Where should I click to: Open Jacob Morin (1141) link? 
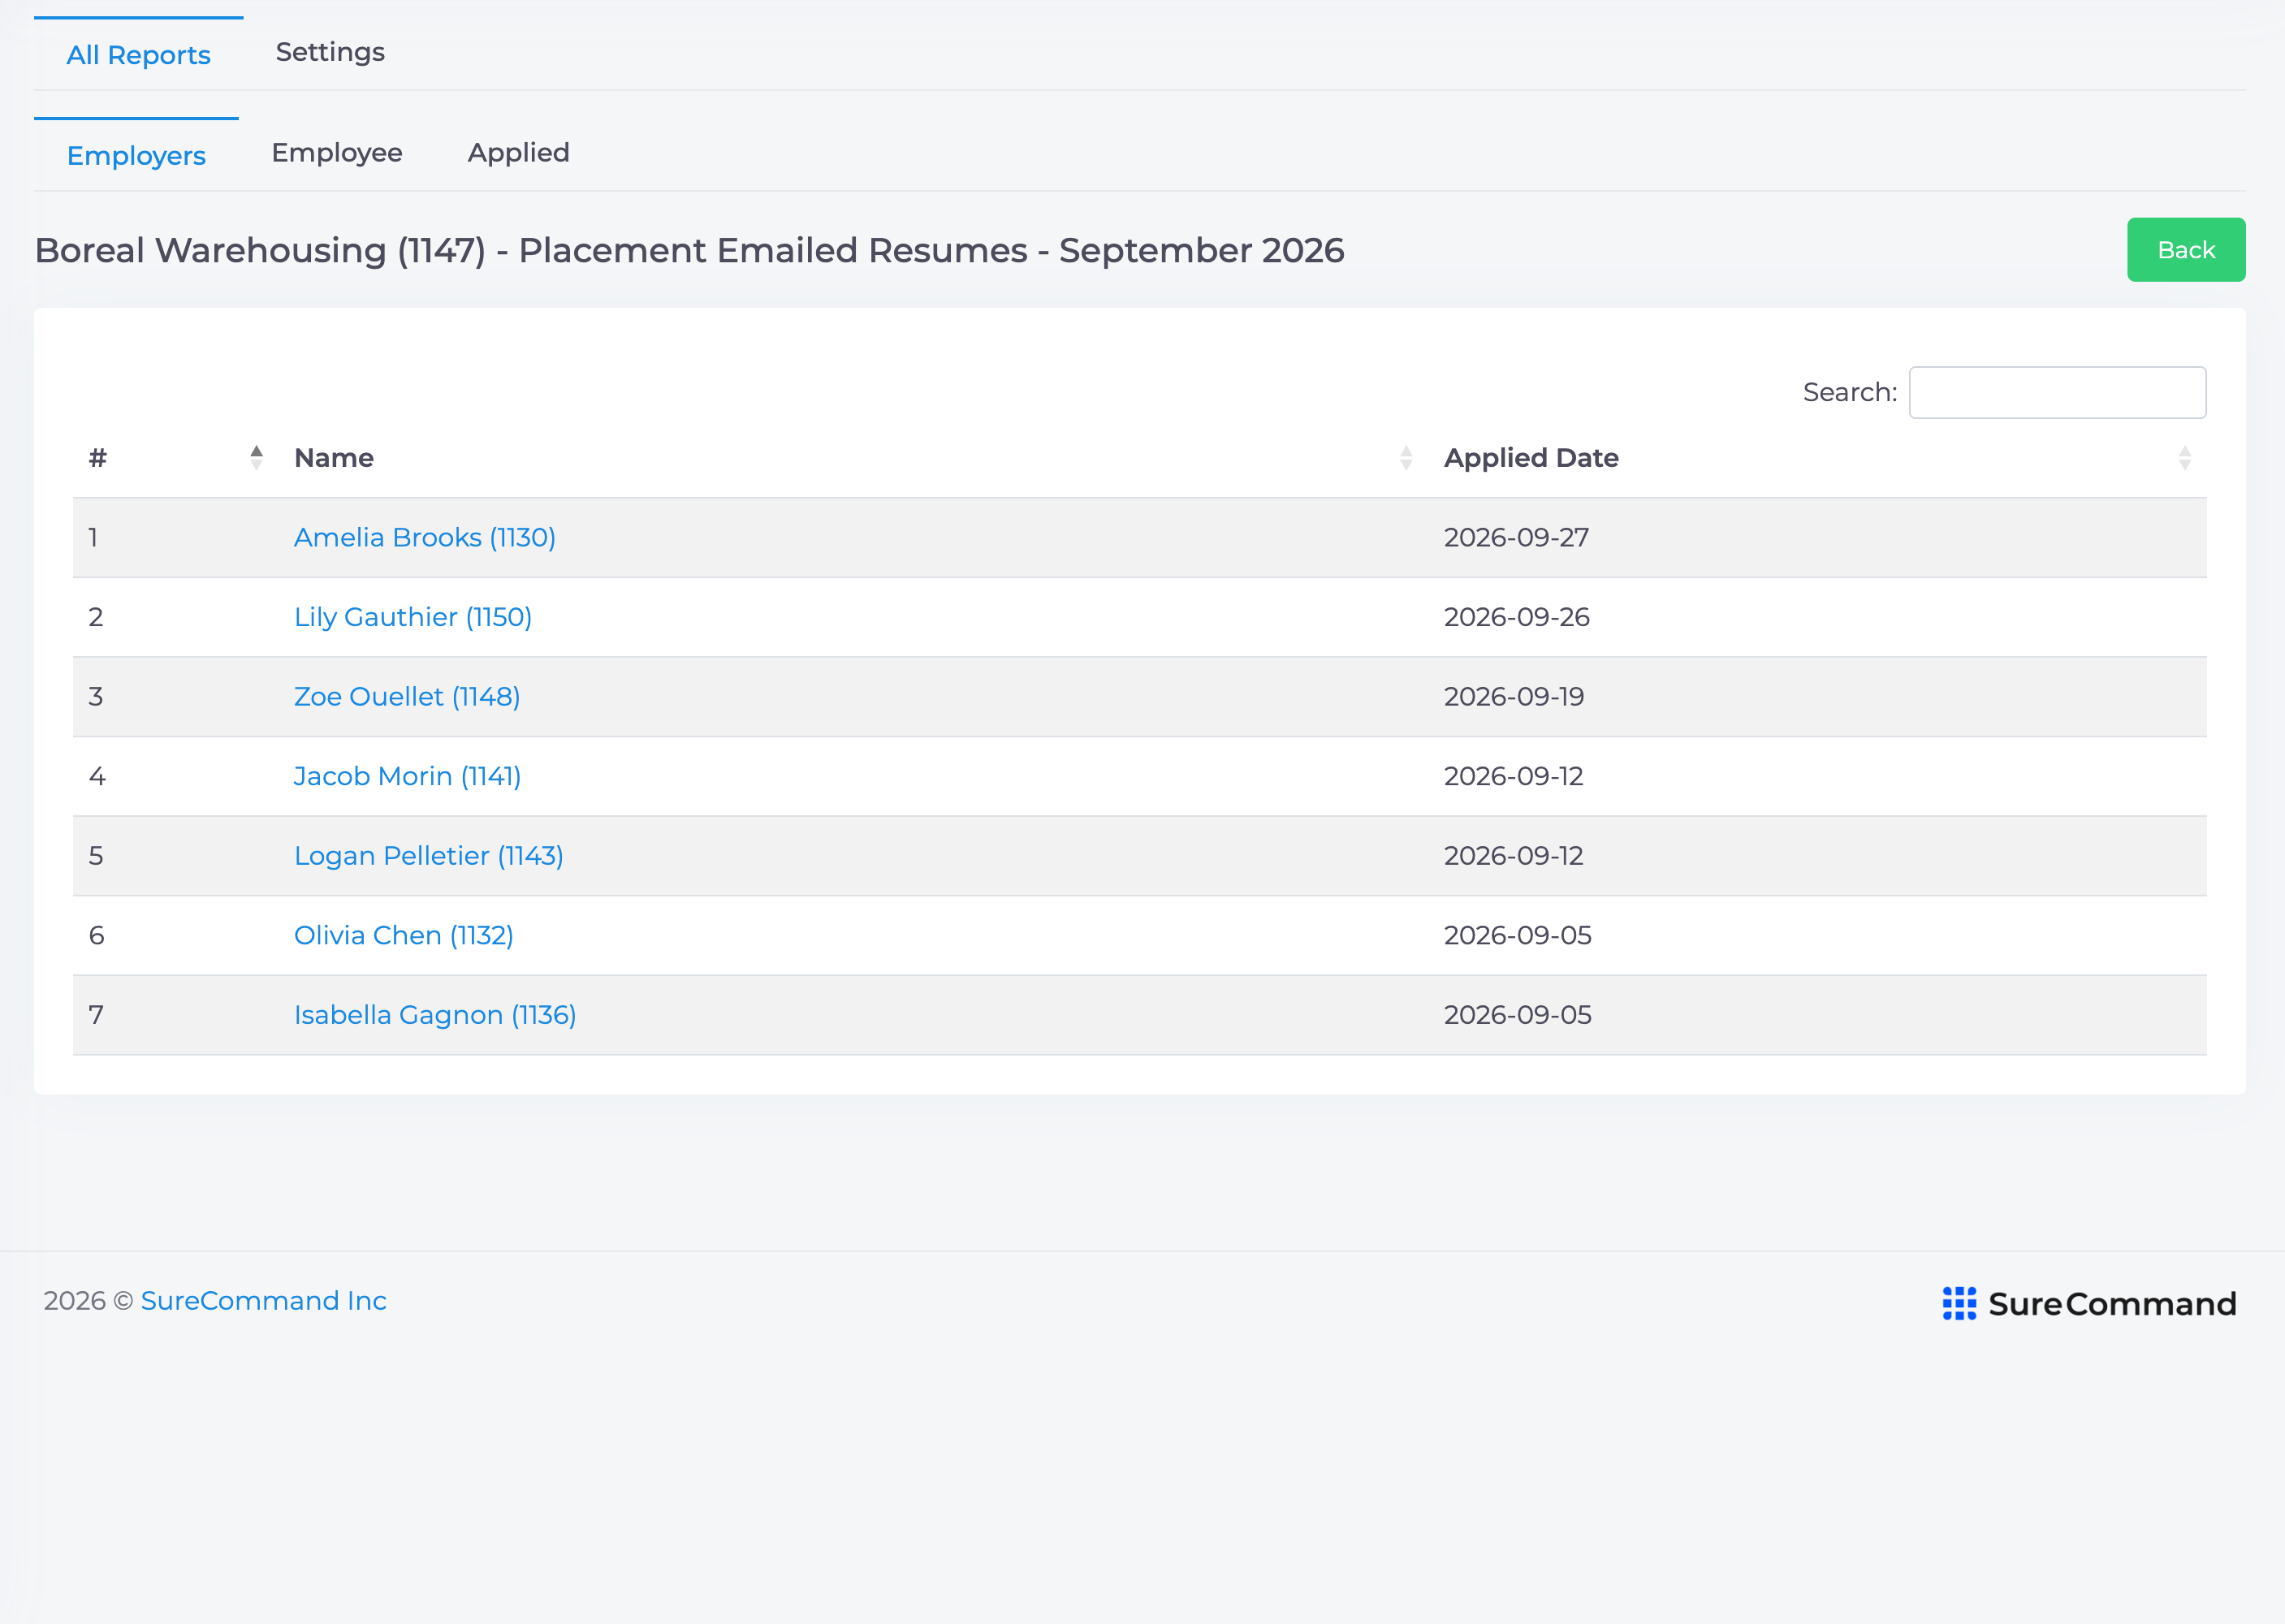coord(407,776)
